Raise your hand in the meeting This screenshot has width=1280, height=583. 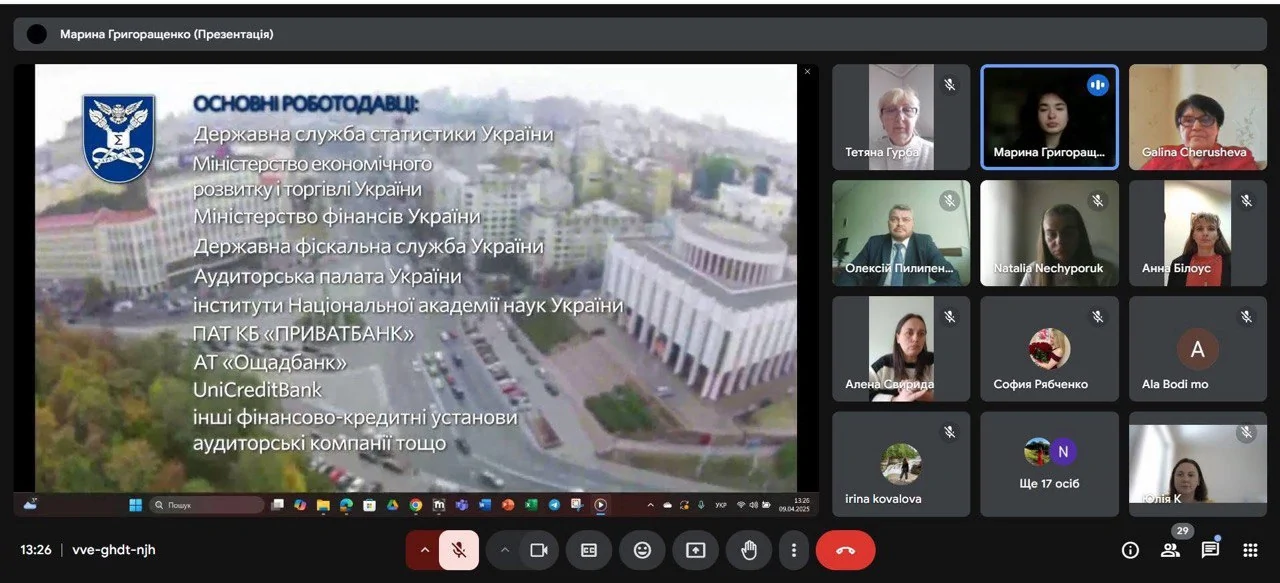tap(748, 550)
